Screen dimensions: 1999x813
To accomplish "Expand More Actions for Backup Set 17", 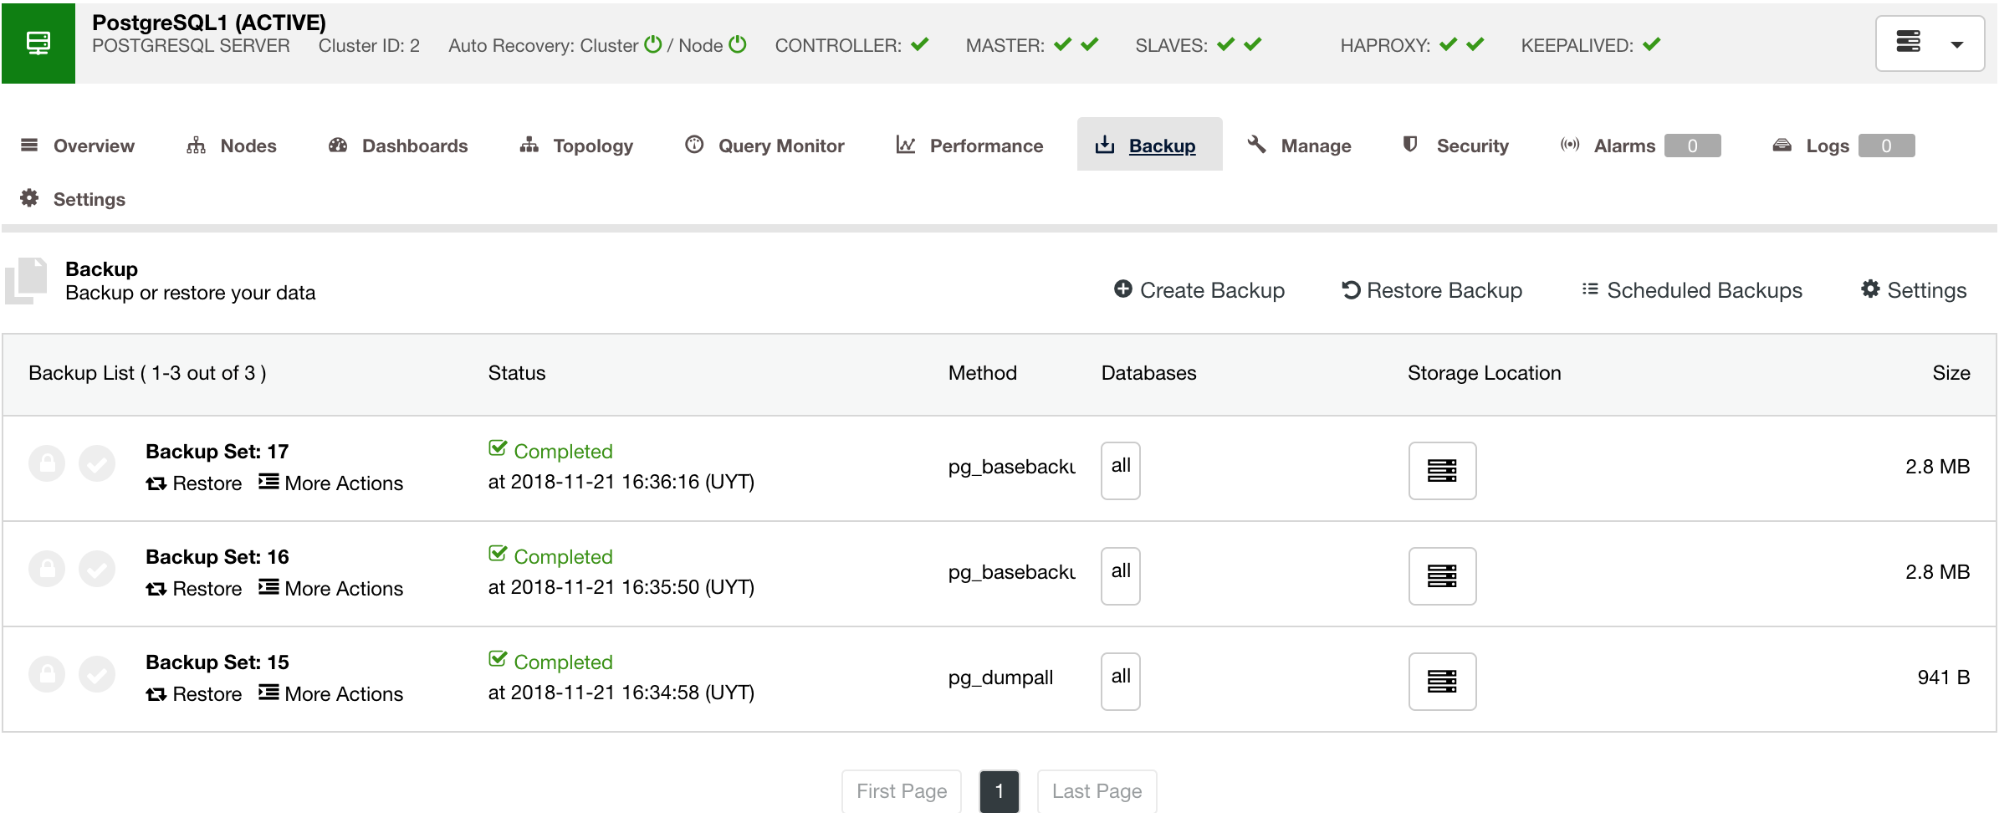I will [331, 483].
